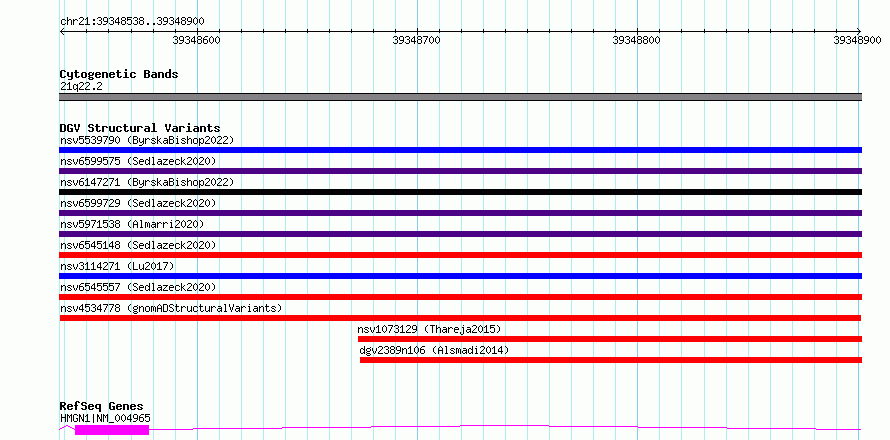Click the HMGN1|NM_004965 gene label

click(105, 418)
